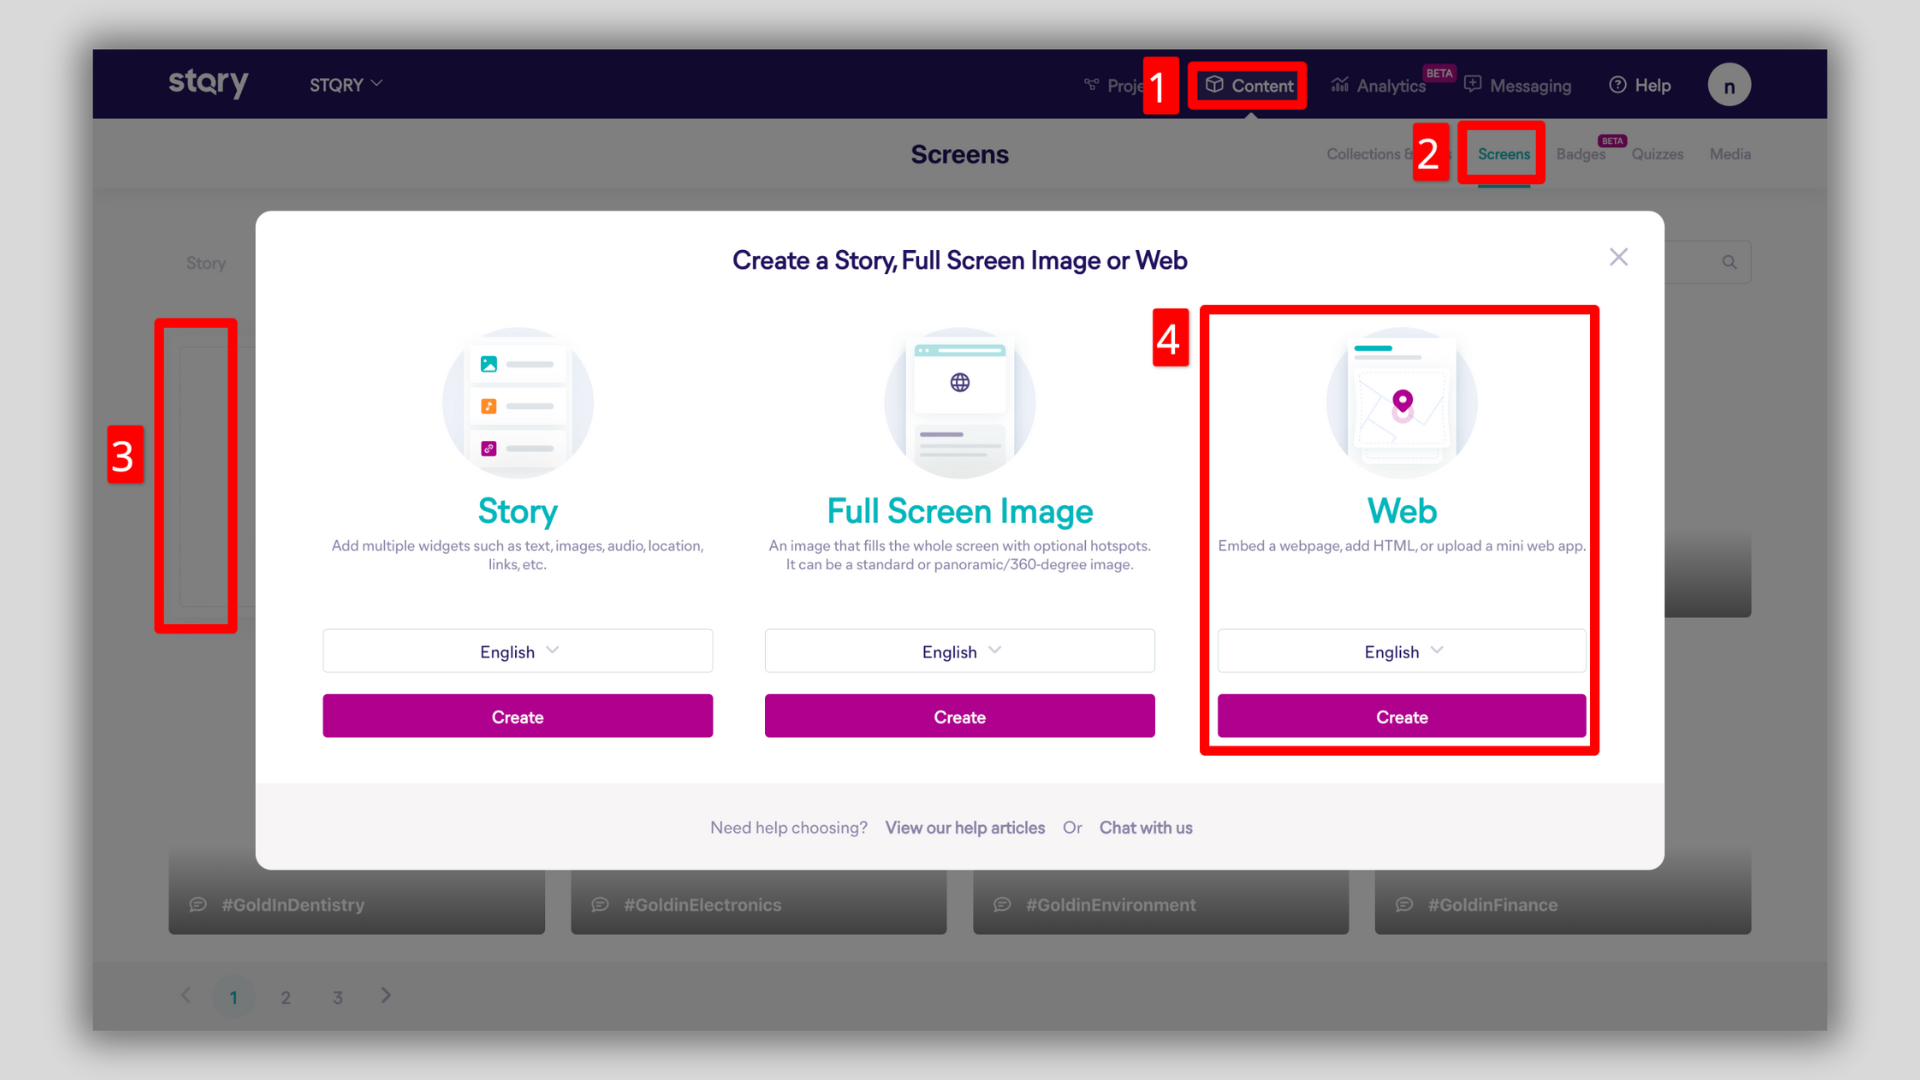Switch to the Quizzes tab
The width and height of the screenshot is (1920, 1080).
[x=1657, y=154]
